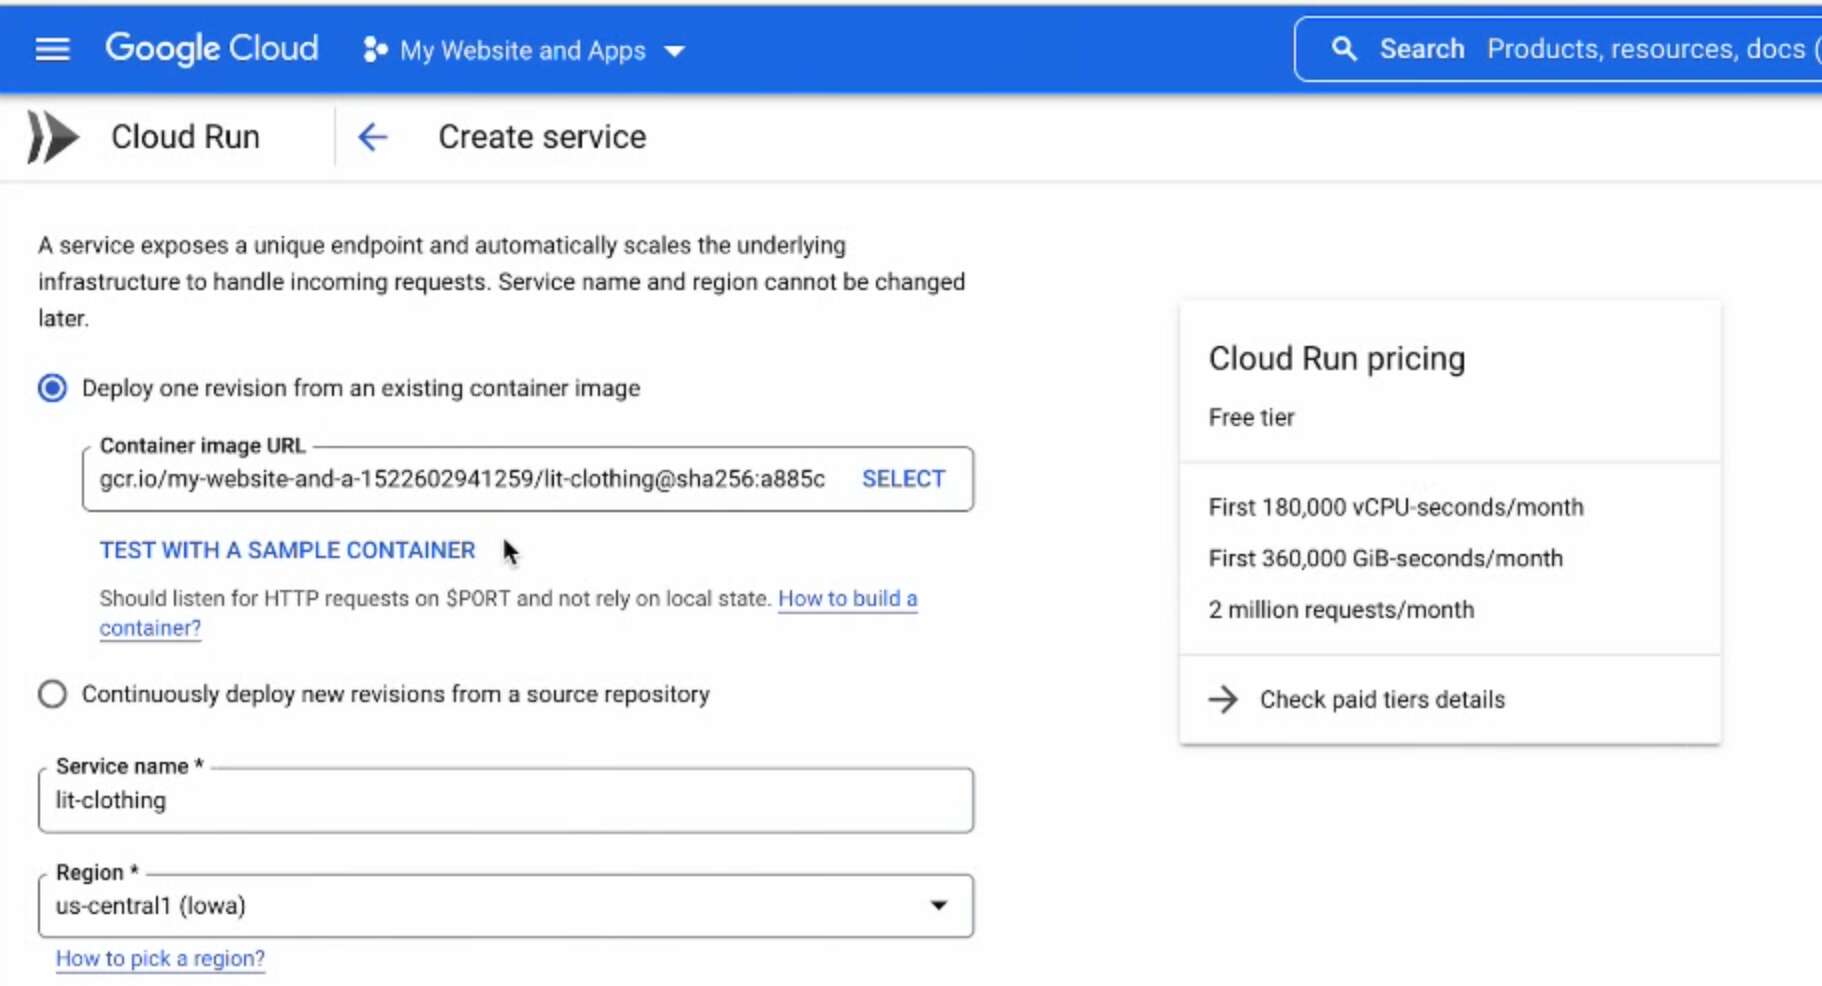Image resolution: width=1822 pixels, height=986 pixels.
Task: Open the region selection caret
Action: point(939,905)
